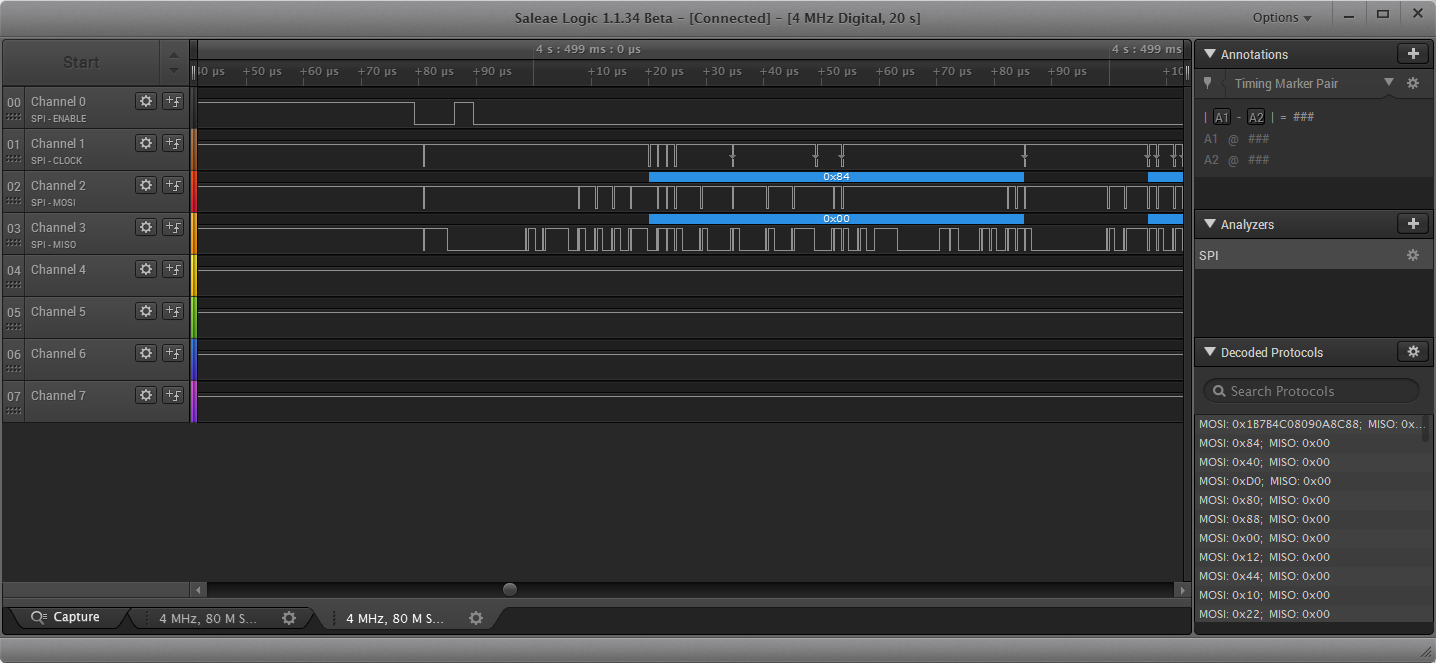
Task: Select the Channel 3 SPI - MISO label
Action: [x=54, y=244]
